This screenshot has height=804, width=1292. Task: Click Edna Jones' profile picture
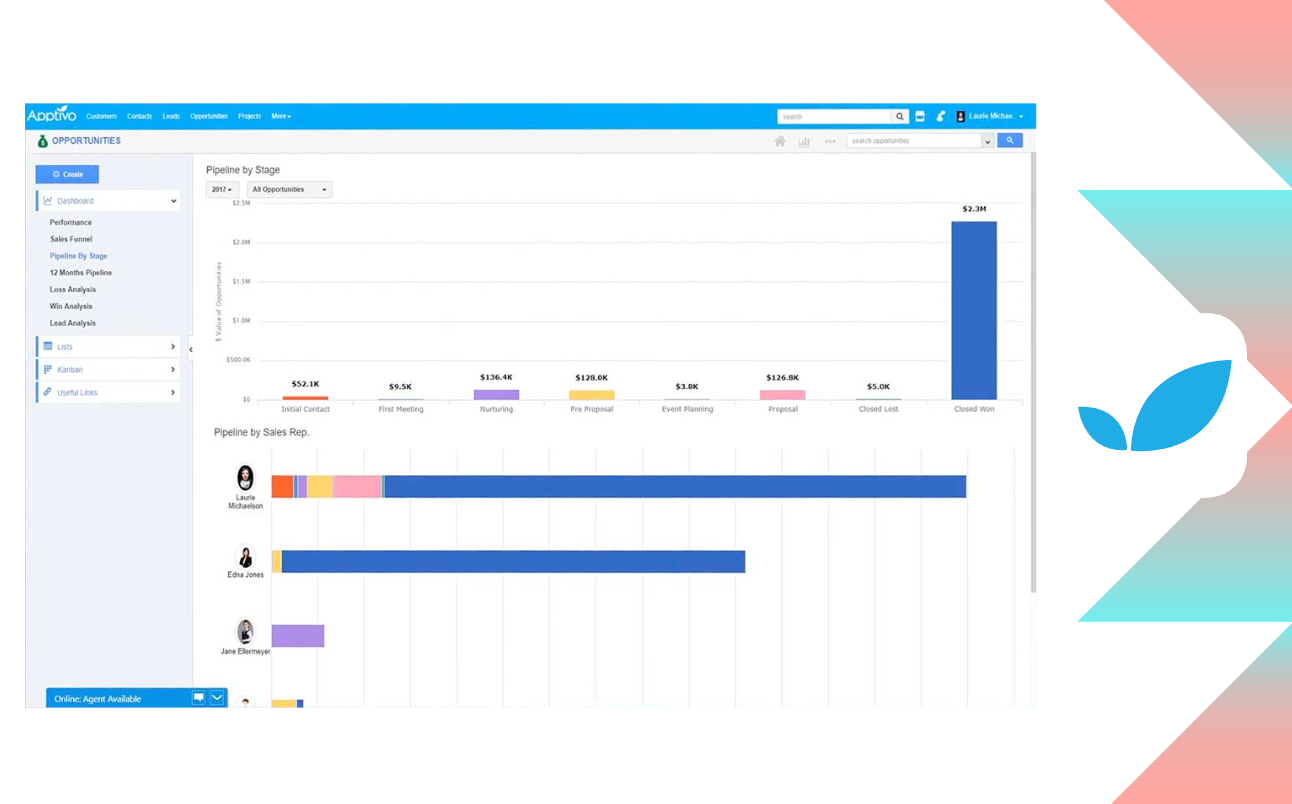(245, 557)
